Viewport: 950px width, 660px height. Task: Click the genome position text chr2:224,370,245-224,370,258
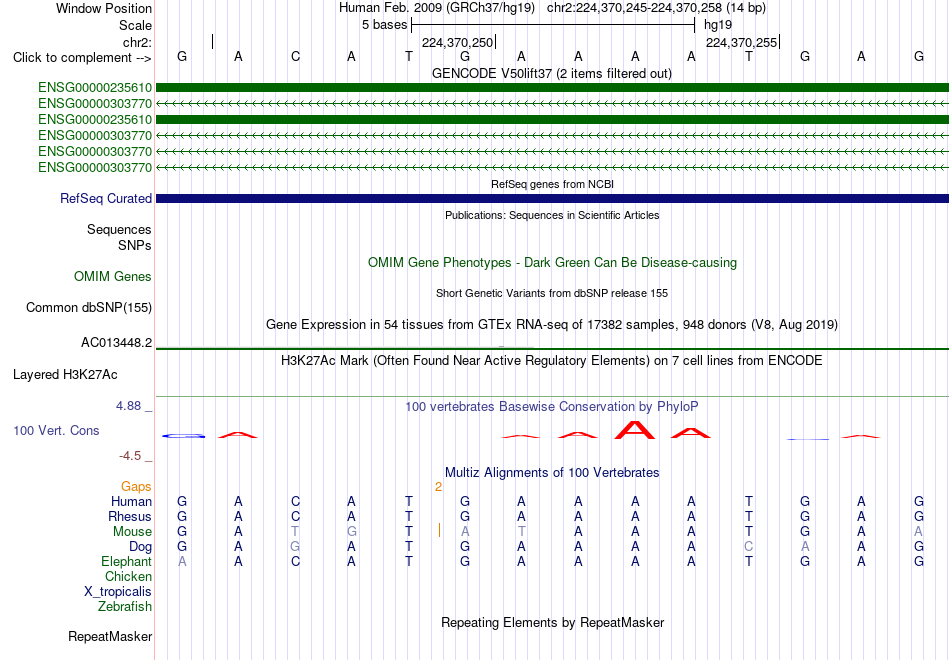(x=634, y=8)
